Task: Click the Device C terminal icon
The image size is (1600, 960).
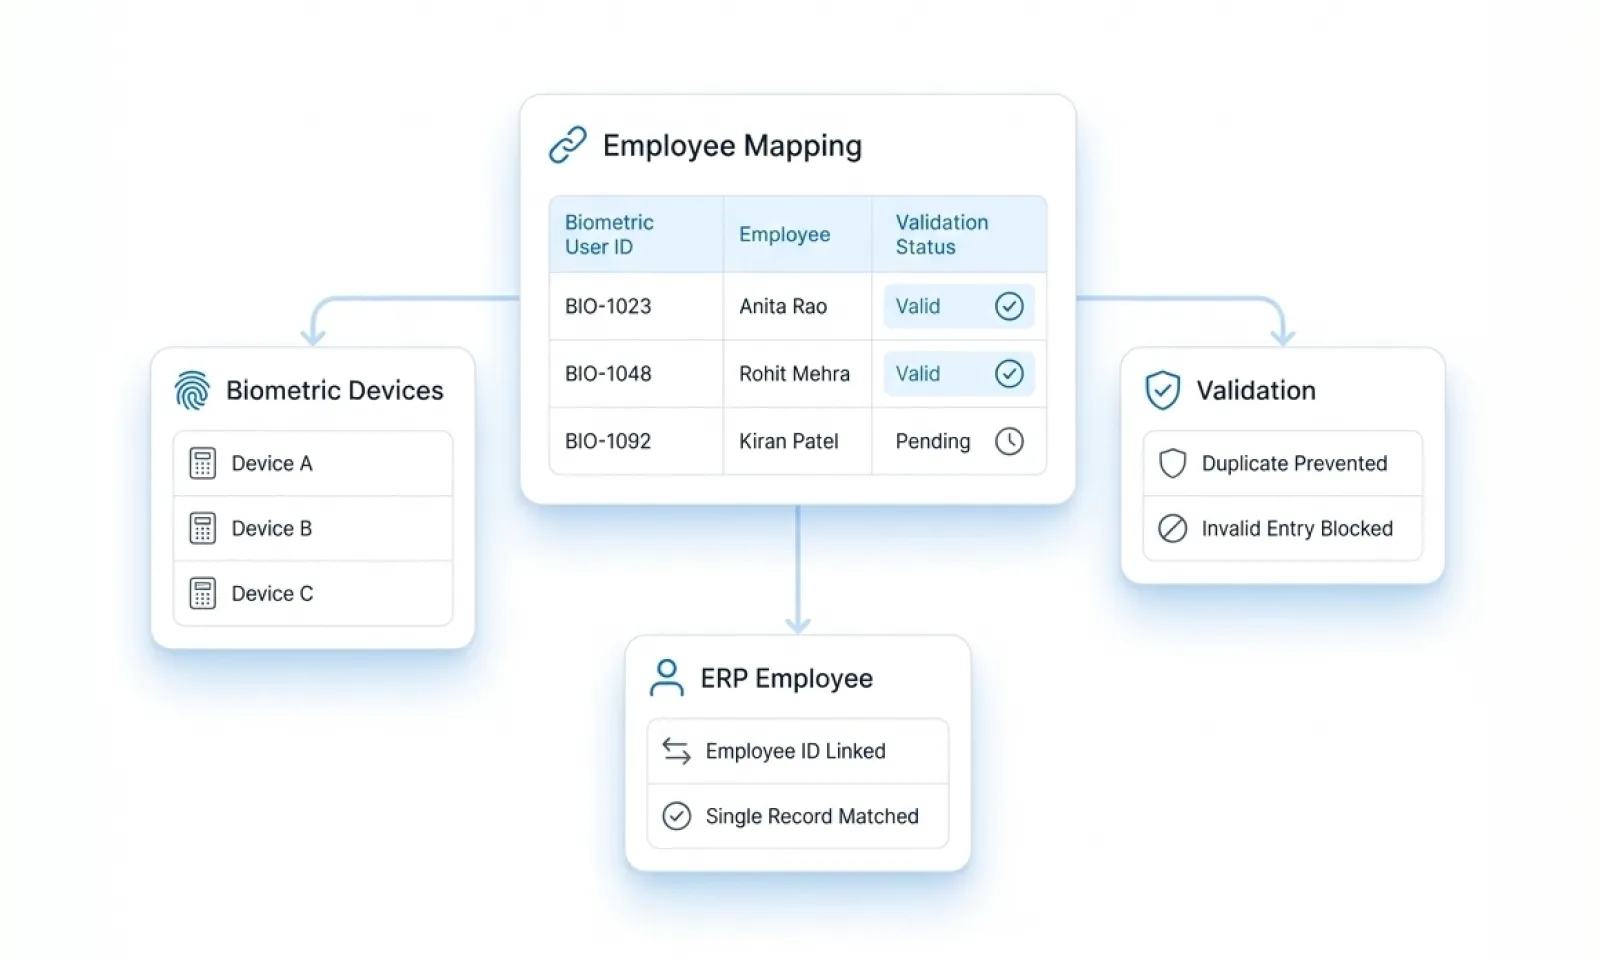Action: 203,593
